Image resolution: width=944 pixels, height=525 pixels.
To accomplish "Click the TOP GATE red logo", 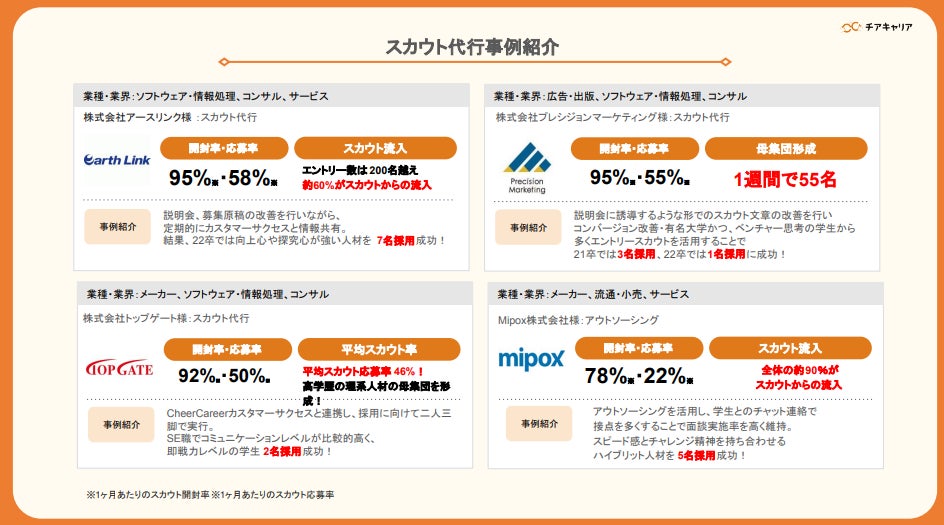I will click(120, 368).
